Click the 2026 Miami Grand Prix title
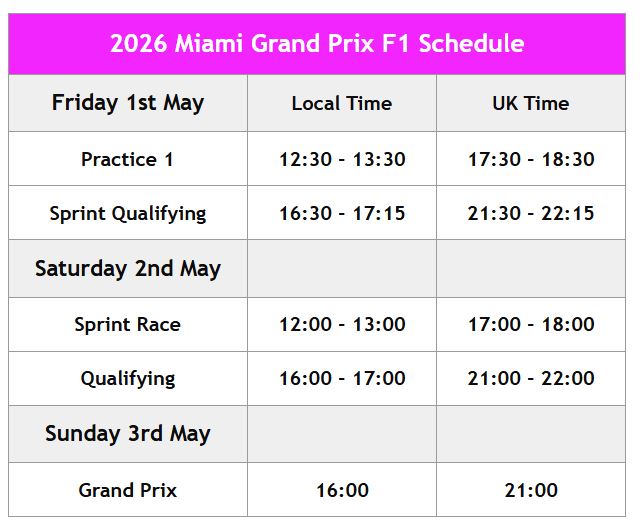The height and width of the screenshot is (529, 641). tap(317, 44)
